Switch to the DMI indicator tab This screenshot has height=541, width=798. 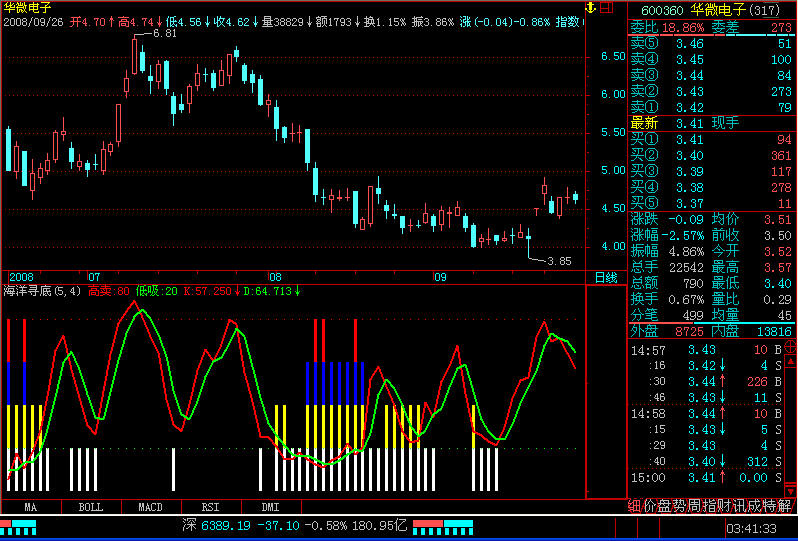click(271, 507)
